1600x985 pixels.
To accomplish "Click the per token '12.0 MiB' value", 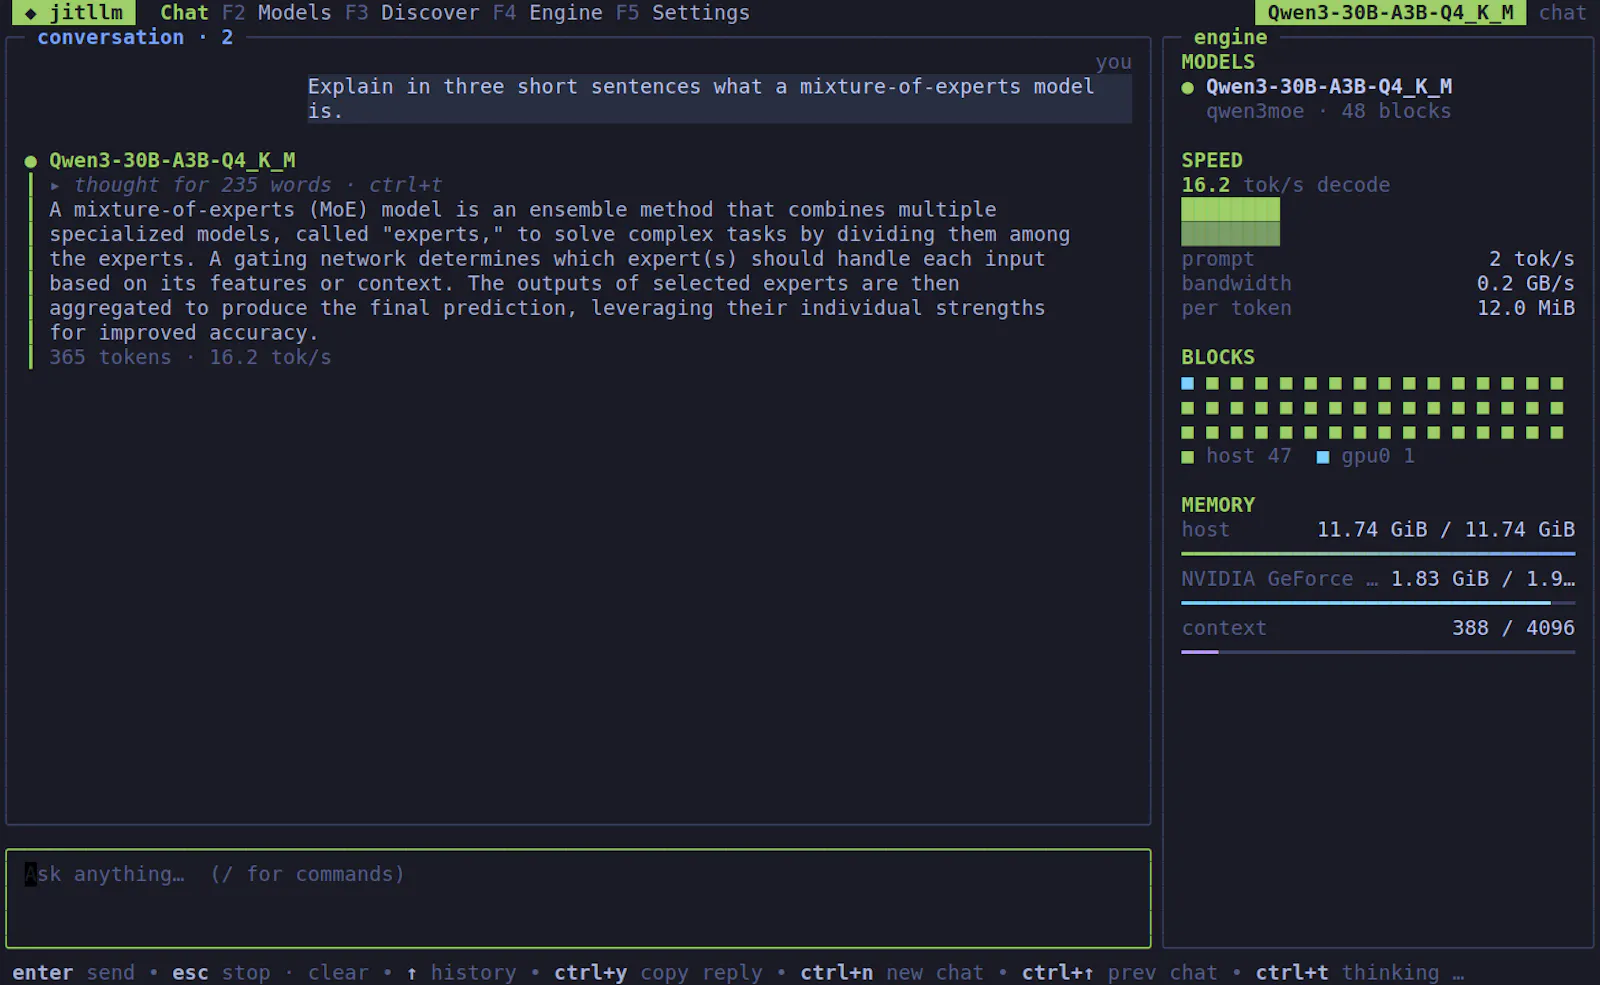I will point(1526,308).
